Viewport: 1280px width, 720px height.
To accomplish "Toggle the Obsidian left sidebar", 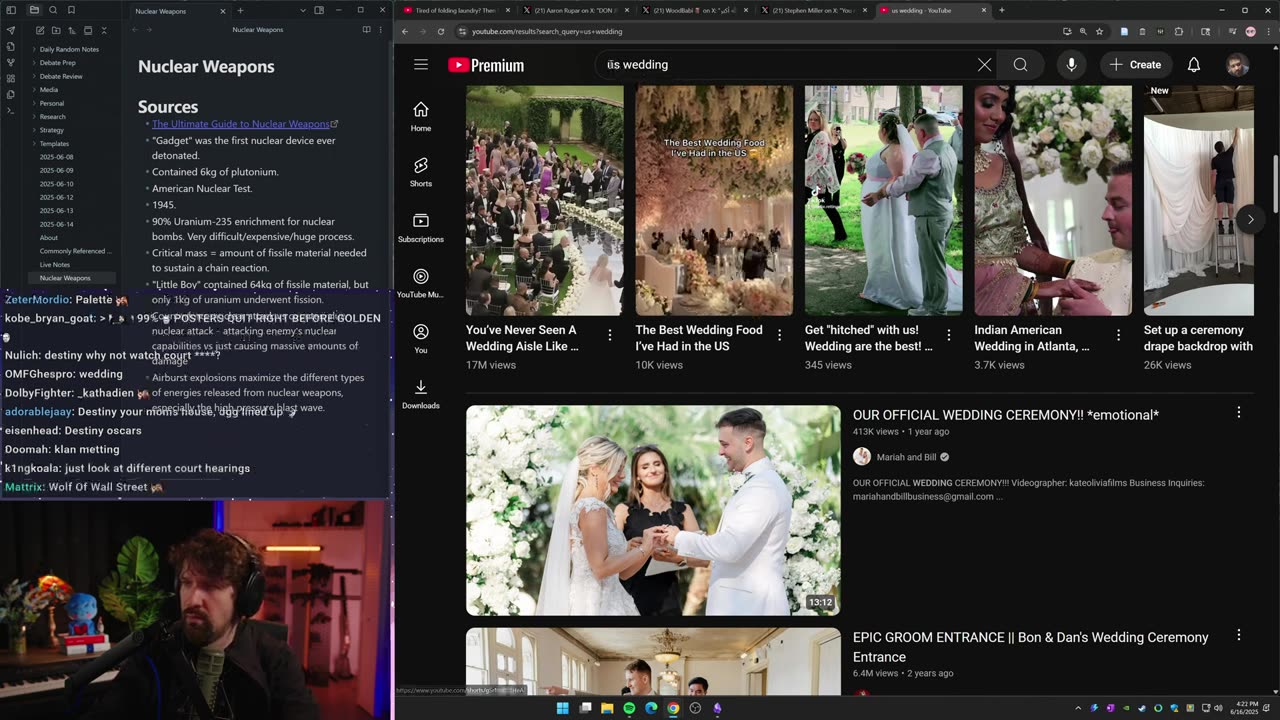I will pos(11,10).
